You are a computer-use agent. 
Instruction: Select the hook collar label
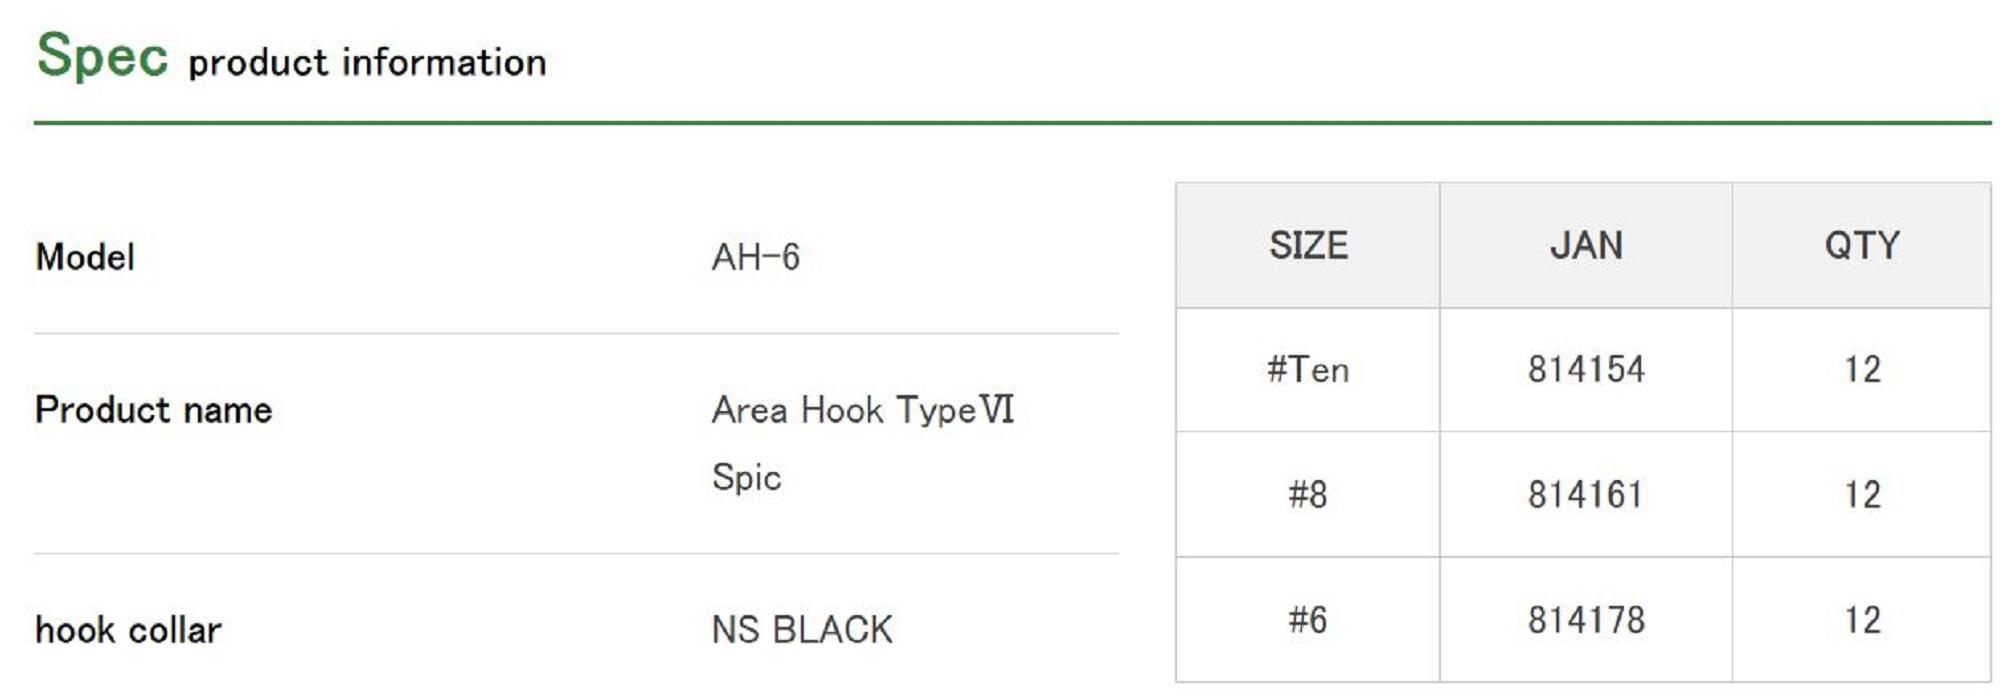click(128, 630)
